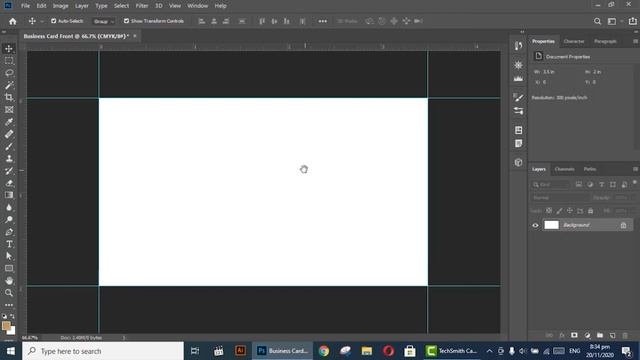Select the Magic Wand tool
640x360 pixels.
pyautogui.click(x=9, y=85)
